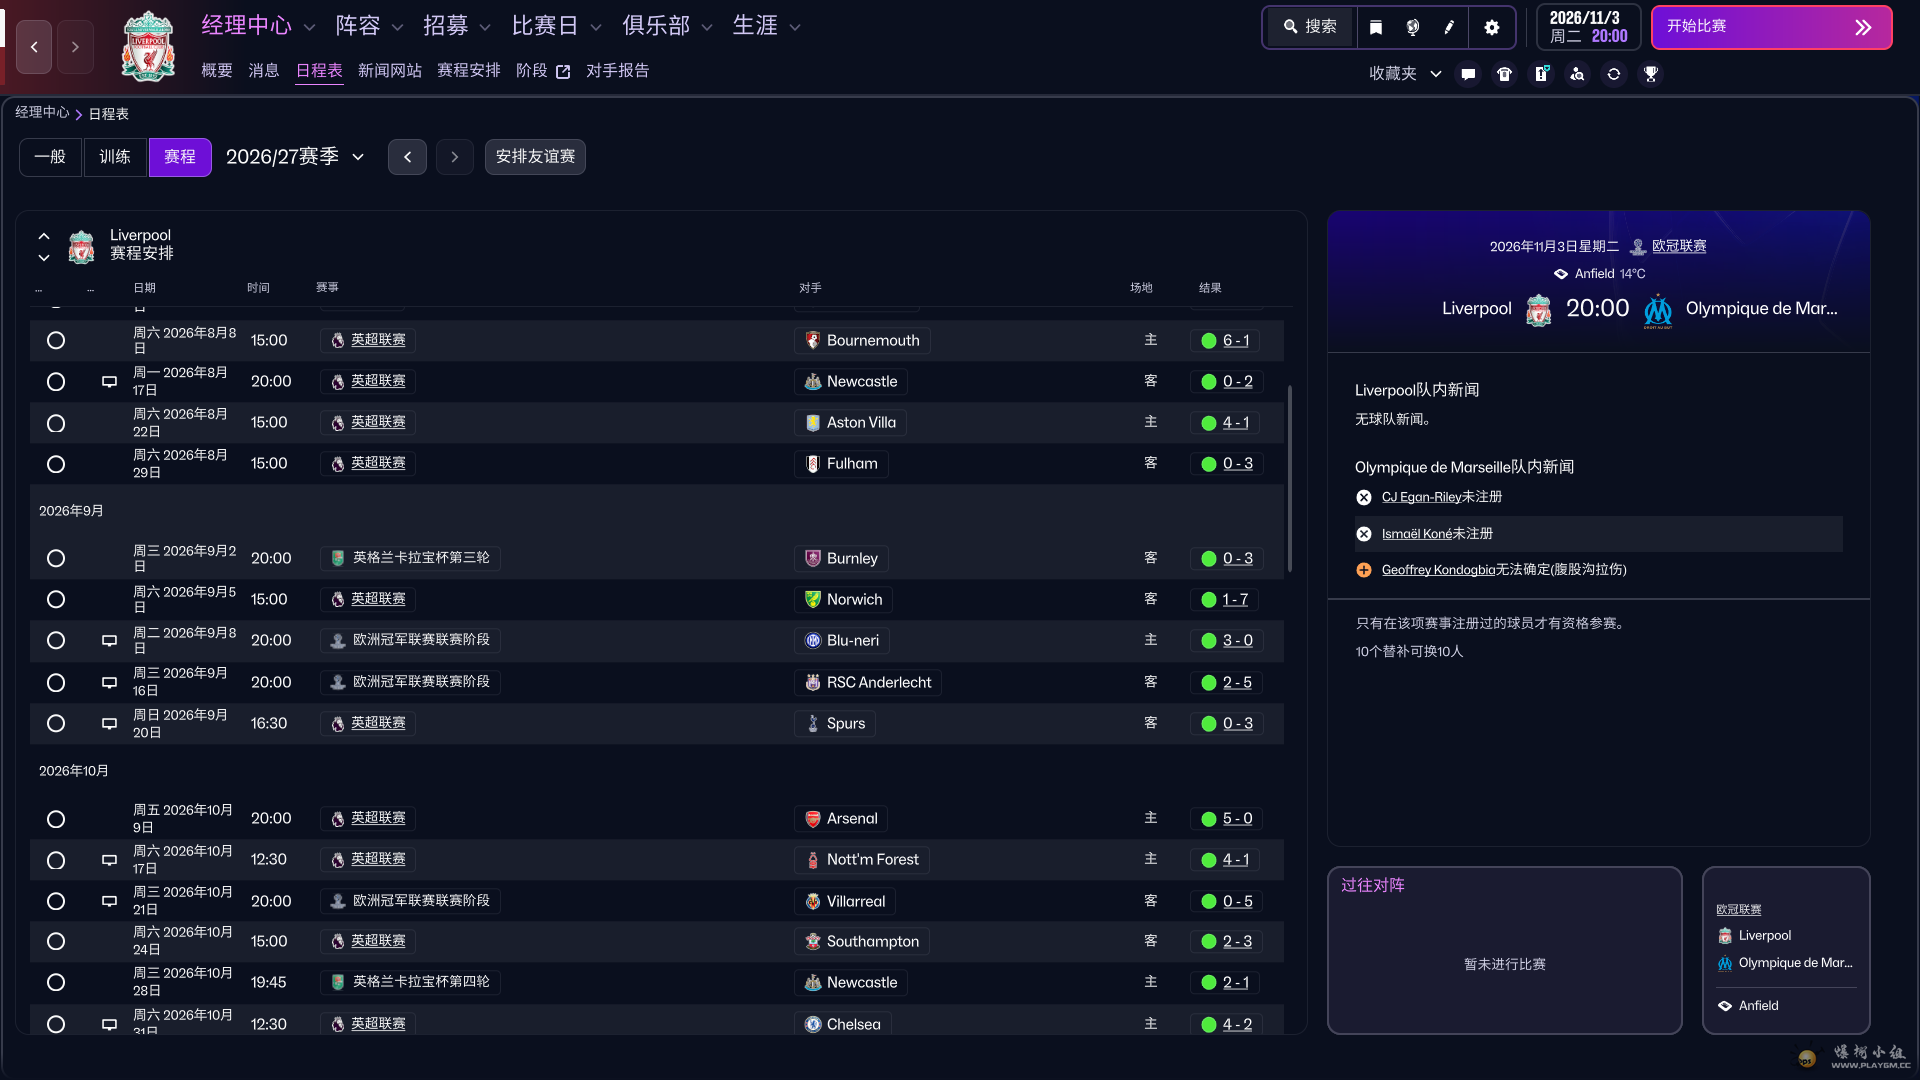Click the bookmark icon in top toolbar

click(x=1376, y=27)
